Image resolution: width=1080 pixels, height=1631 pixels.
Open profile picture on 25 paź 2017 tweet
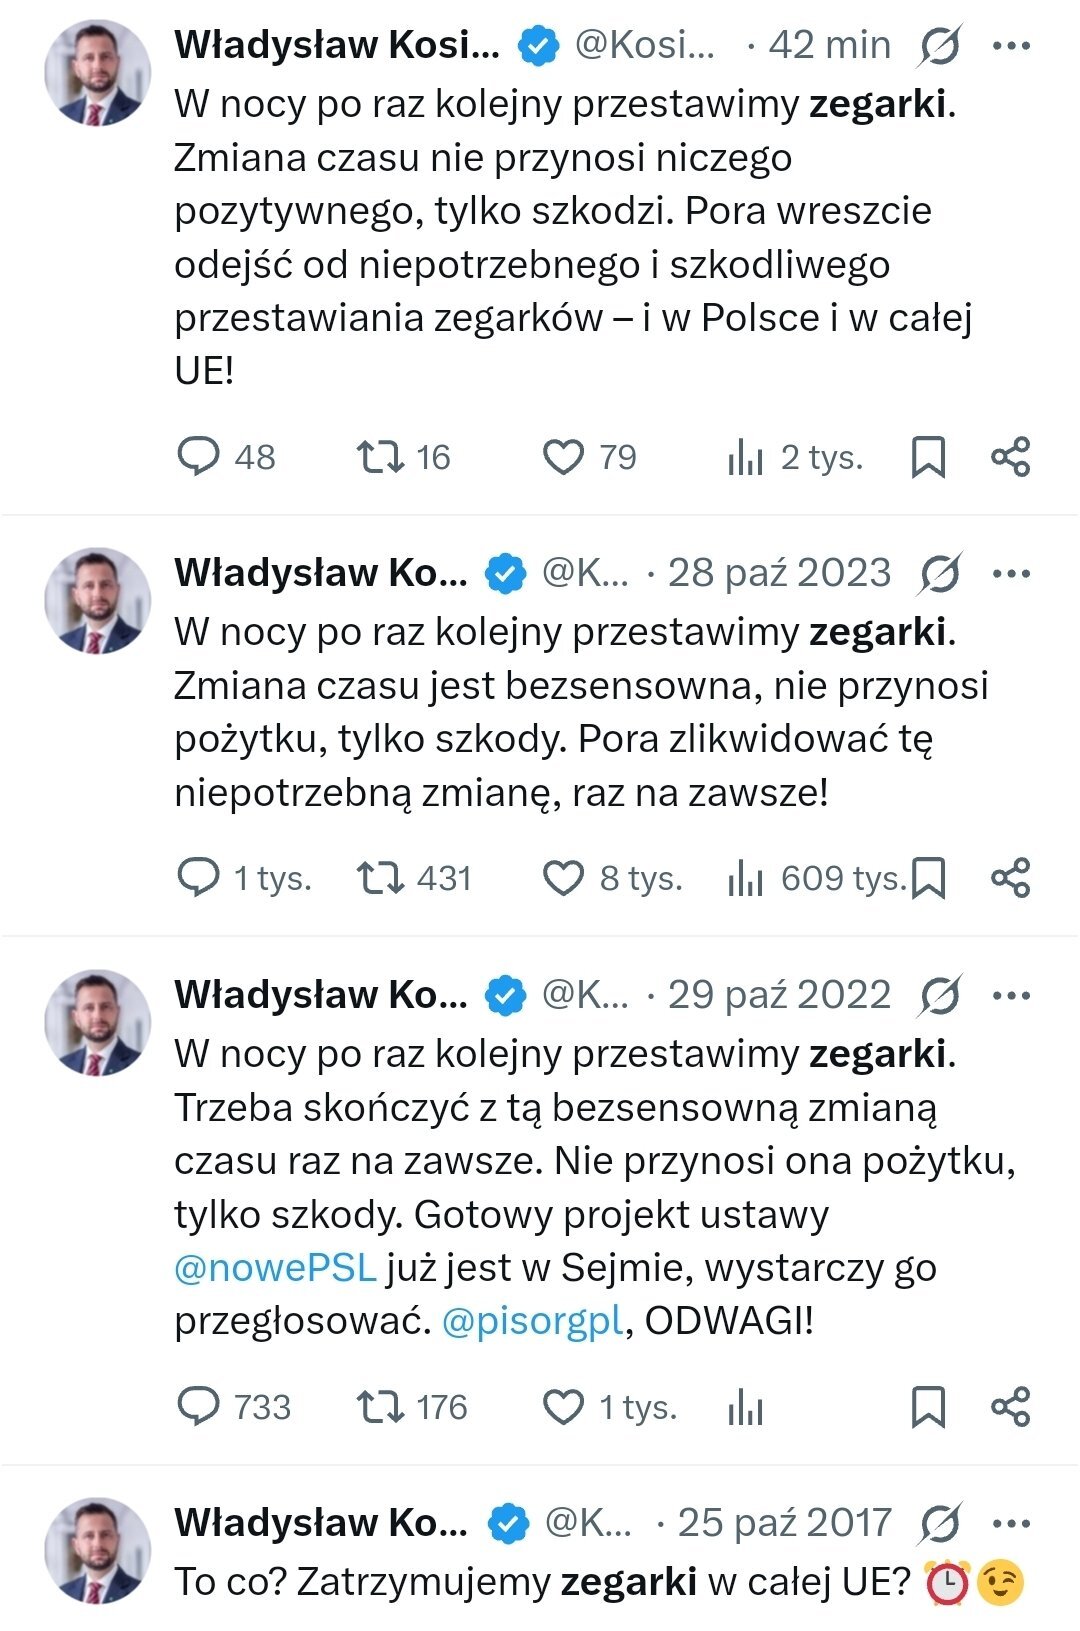(x=97, y=1550)
